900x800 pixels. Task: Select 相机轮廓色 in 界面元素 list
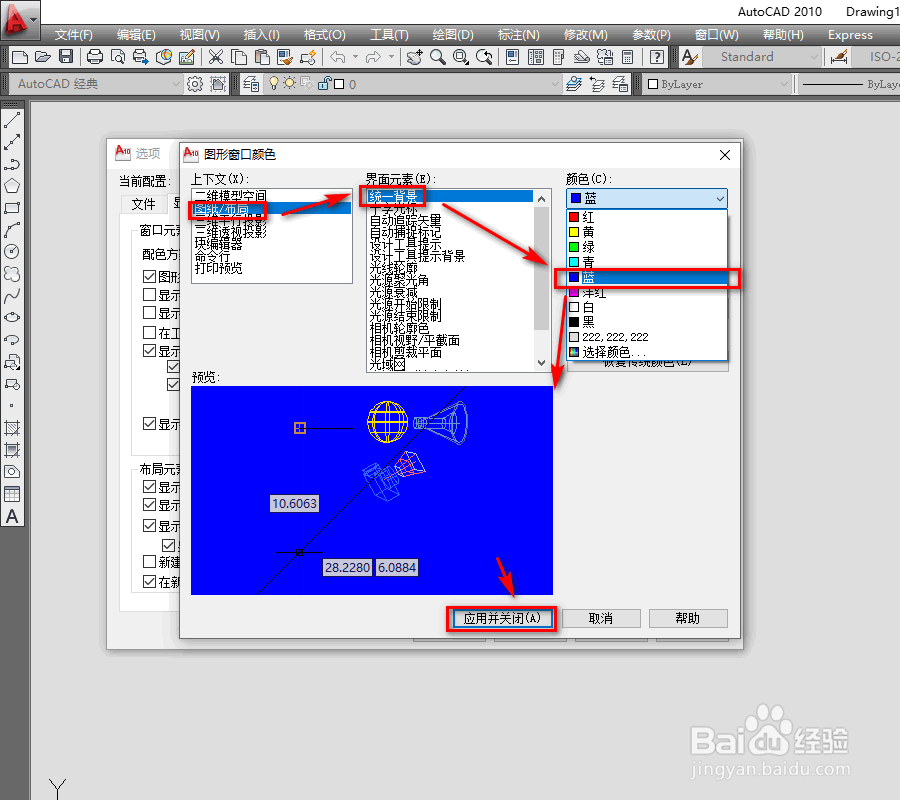click(399, 328)
